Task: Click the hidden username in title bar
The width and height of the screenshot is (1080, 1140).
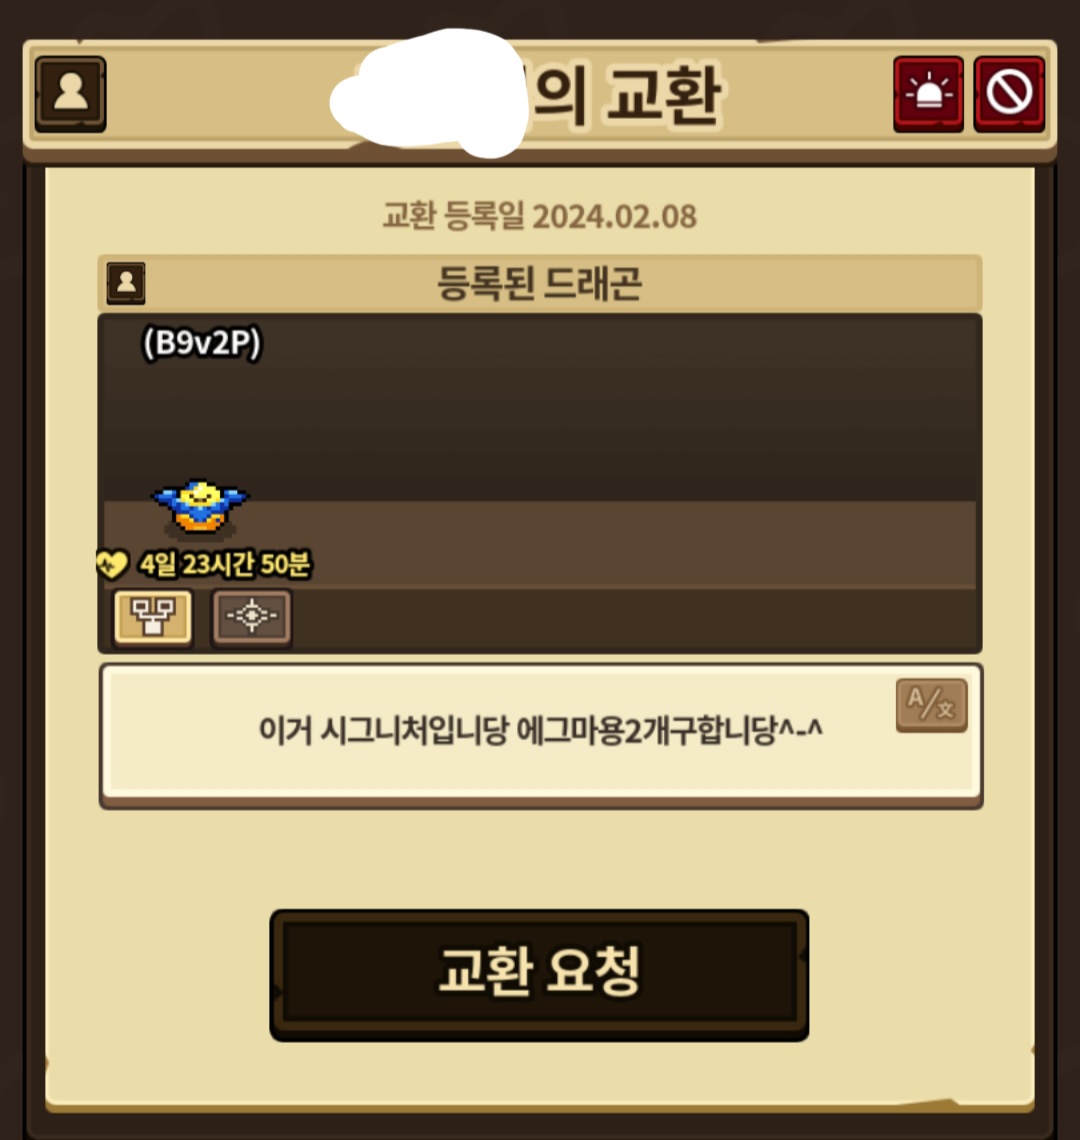Action: point(429,93)
